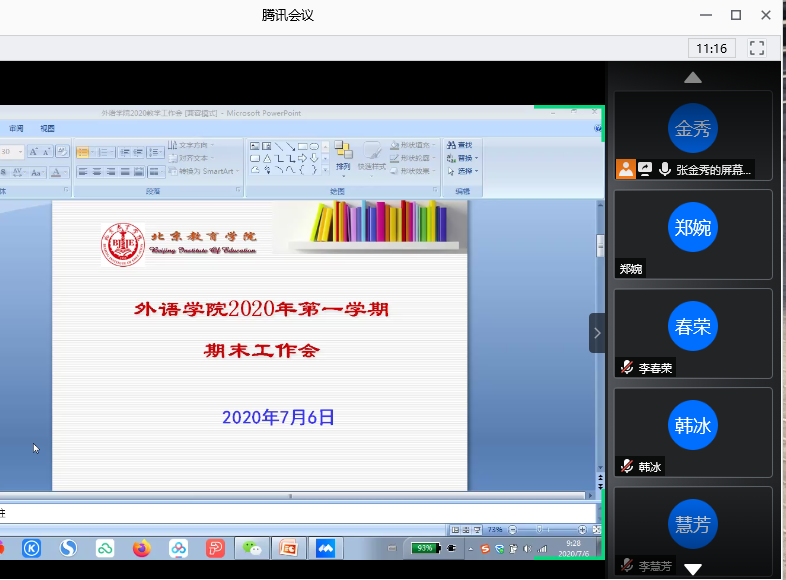Viewport: 786px width, 580px height.
Task: Click the font color A button
Action: point(56,172)
